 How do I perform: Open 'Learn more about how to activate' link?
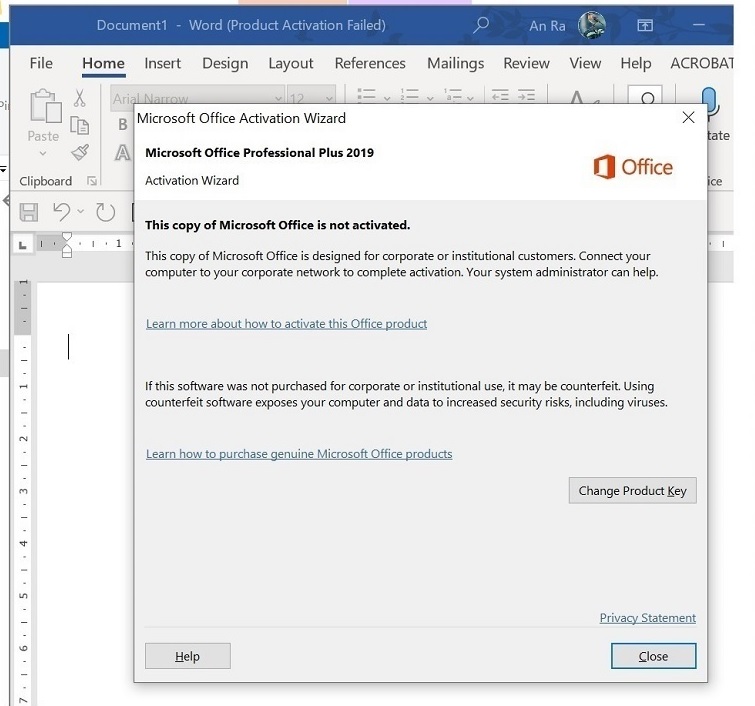pyautogui.click(x=286, y=324)
